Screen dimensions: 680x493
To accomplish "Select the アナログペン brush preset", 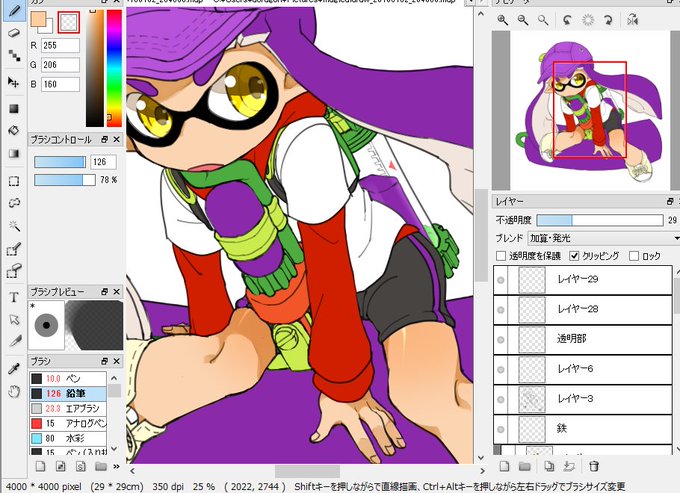I will pyautogui.click(x=68, y=423).
